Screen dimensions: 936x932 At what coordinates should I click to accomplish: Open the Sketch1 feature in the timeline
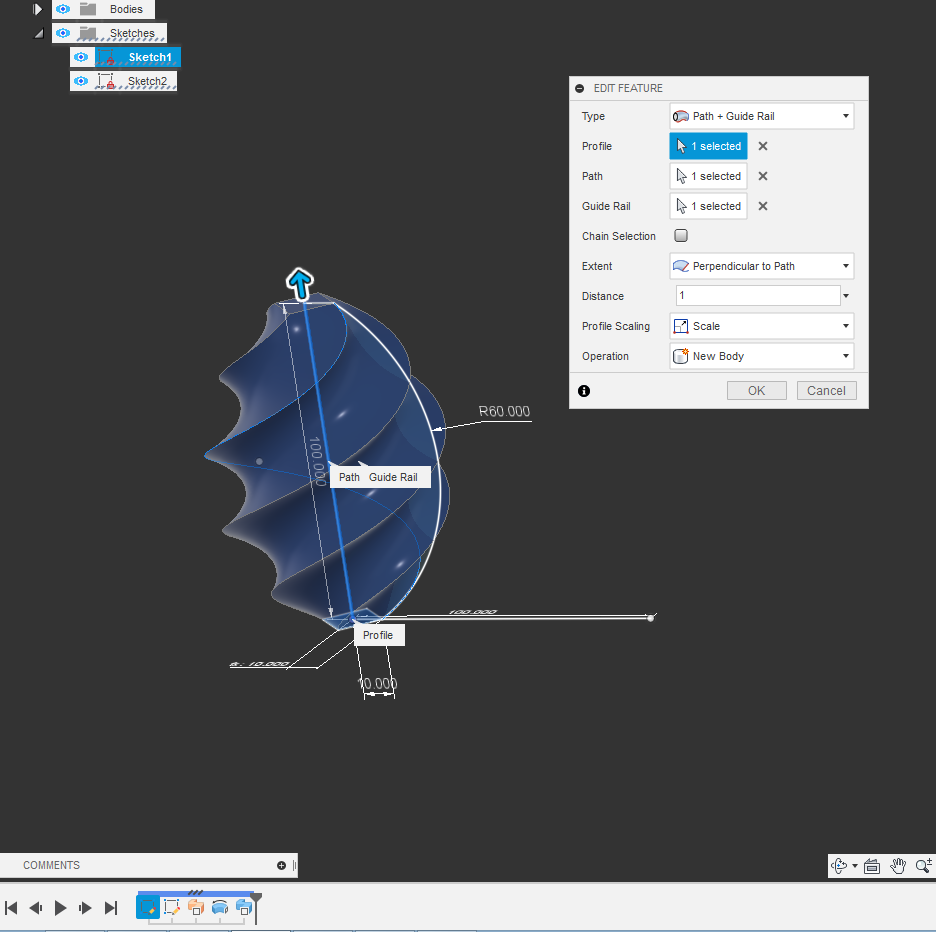click(147, 907)
